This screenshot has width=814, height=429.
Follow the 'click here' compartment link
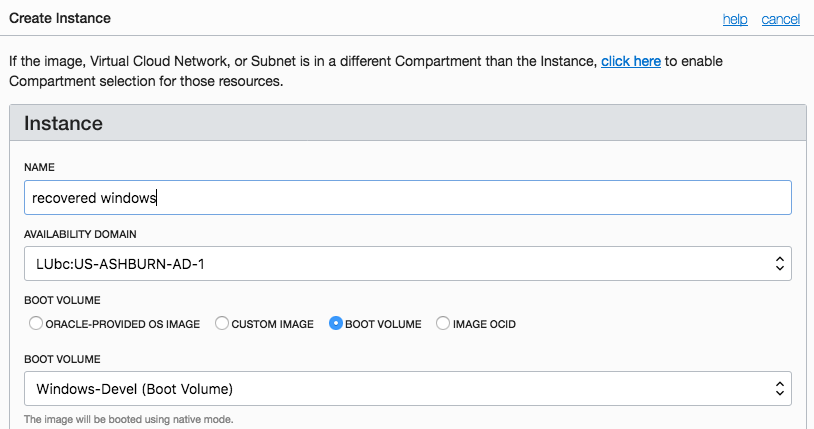point(630,62)
